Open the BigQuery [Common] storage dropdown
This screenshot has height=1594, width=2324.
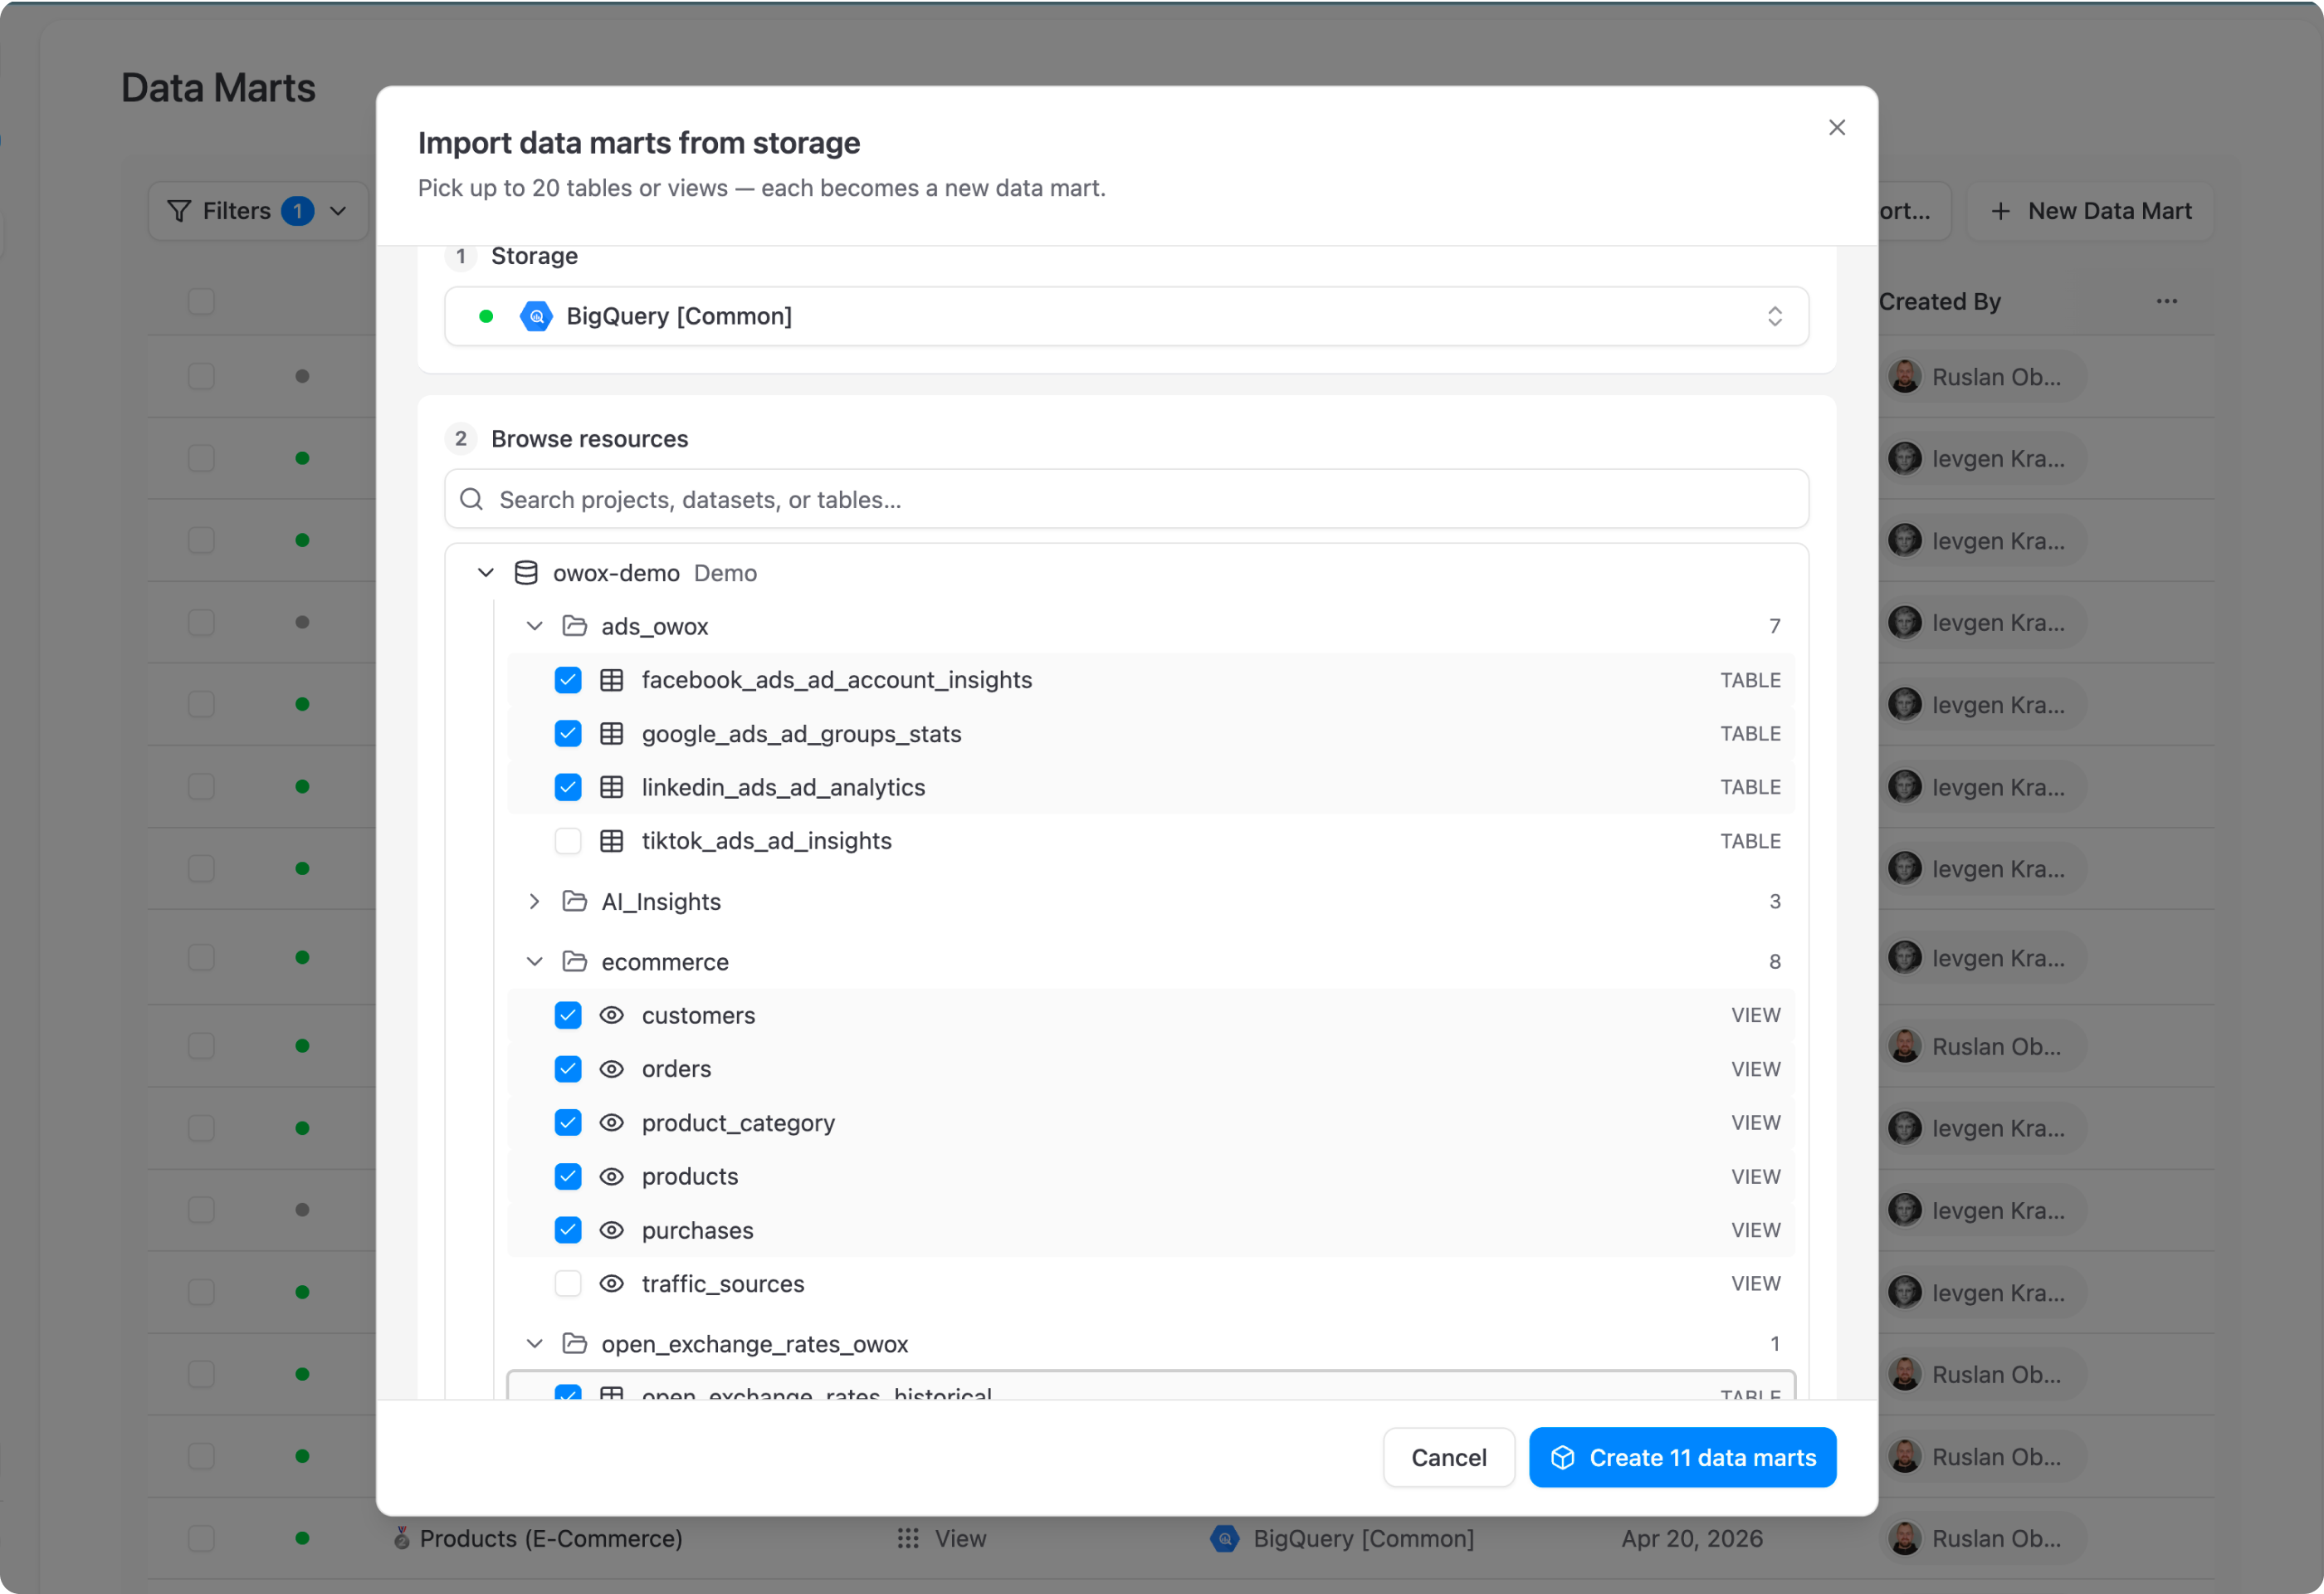1126,316
